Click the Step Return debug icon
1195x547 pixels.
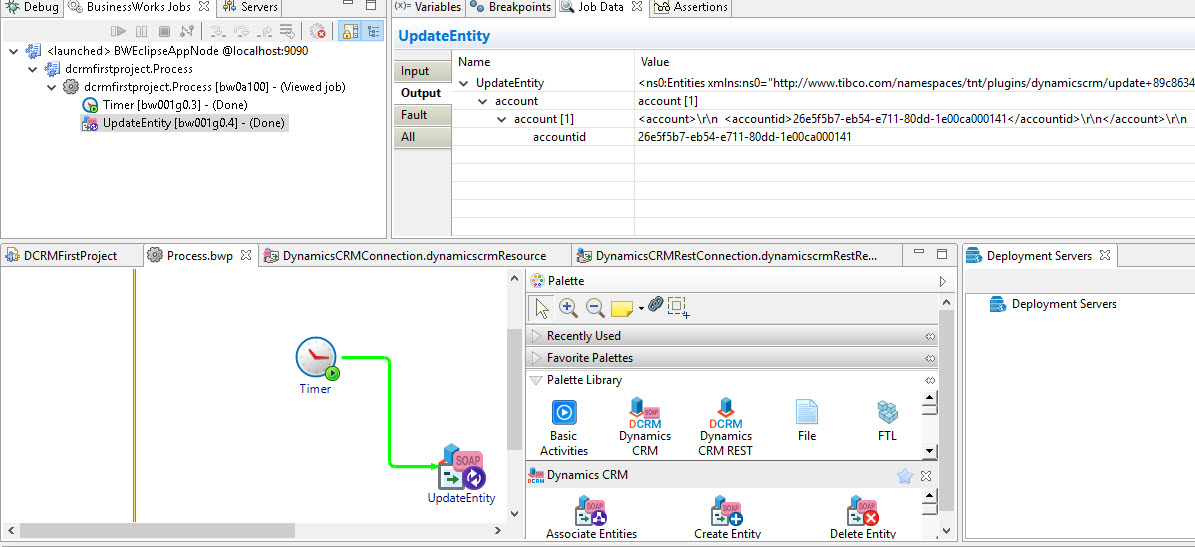(264, 31)
